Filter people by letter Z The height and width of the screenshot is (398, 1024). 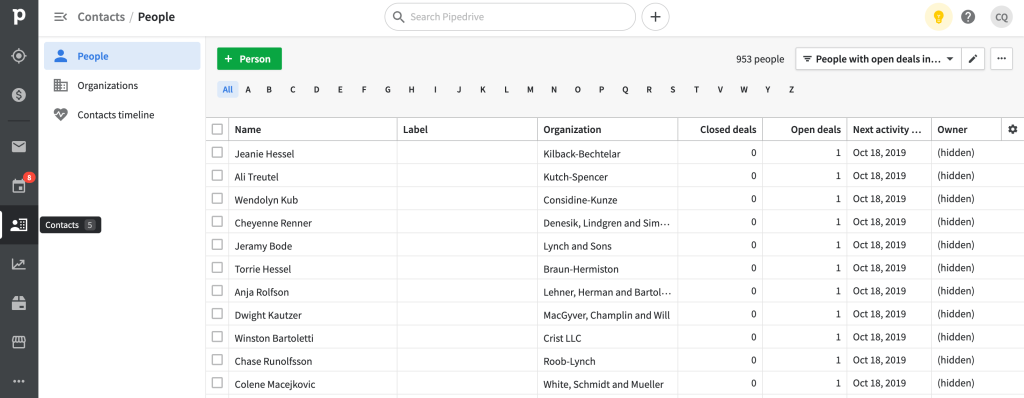(x=791, y=90)
